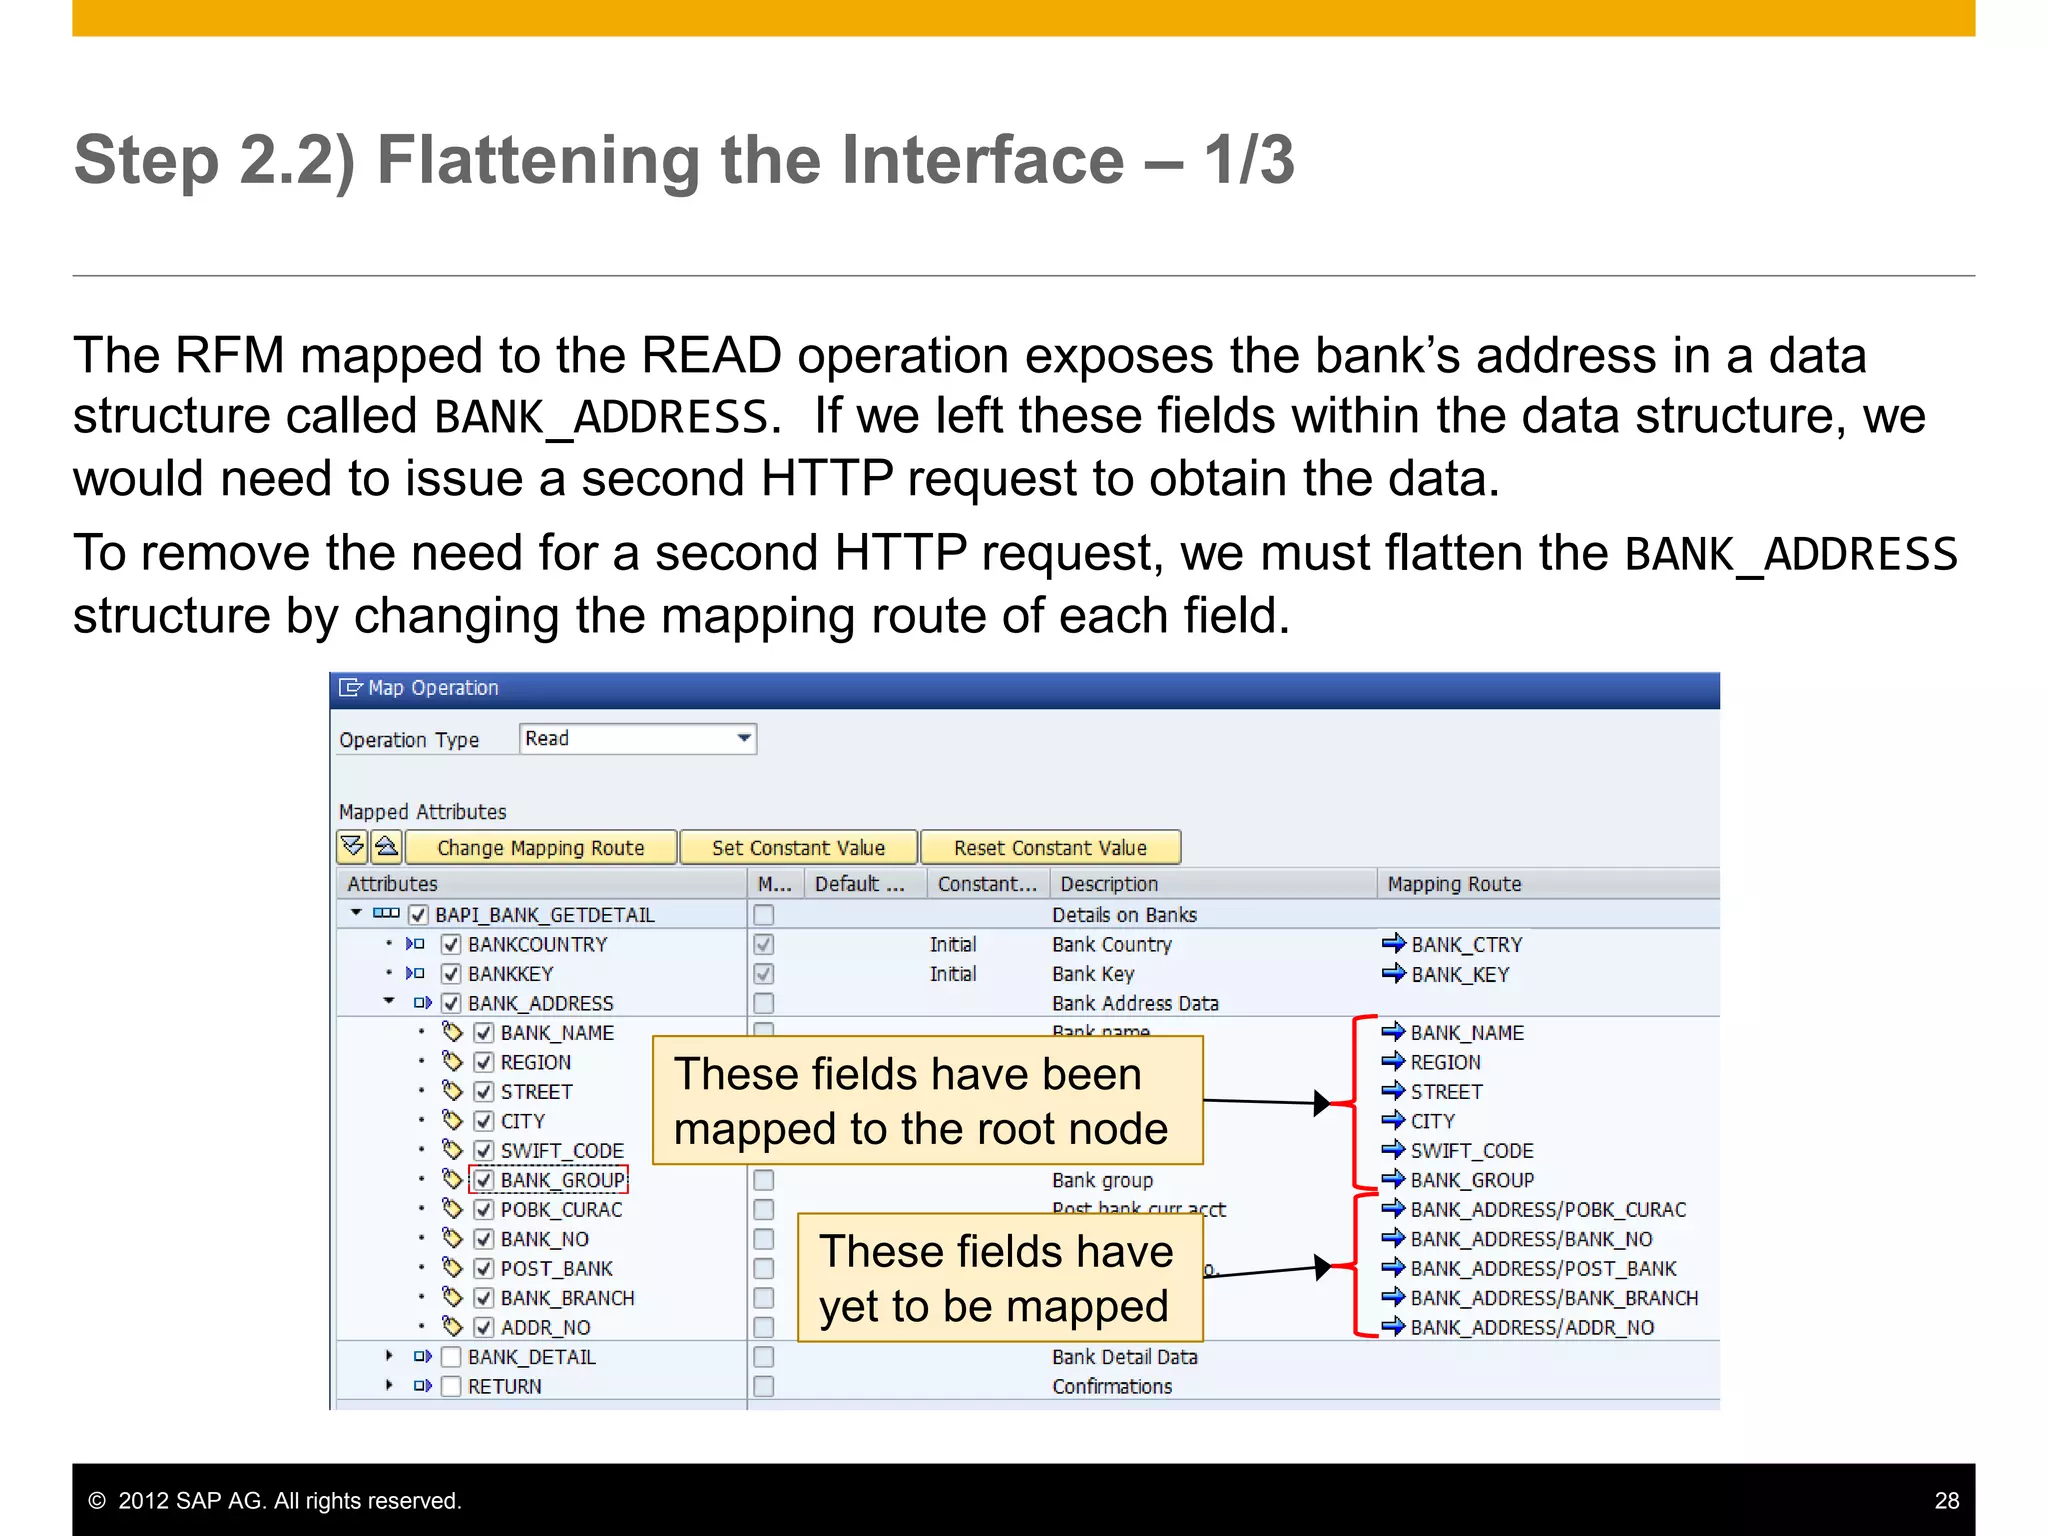
Task: Click the Expand All nodes toolbar icon
Action: pyautogui.click(x=353, y=847)
